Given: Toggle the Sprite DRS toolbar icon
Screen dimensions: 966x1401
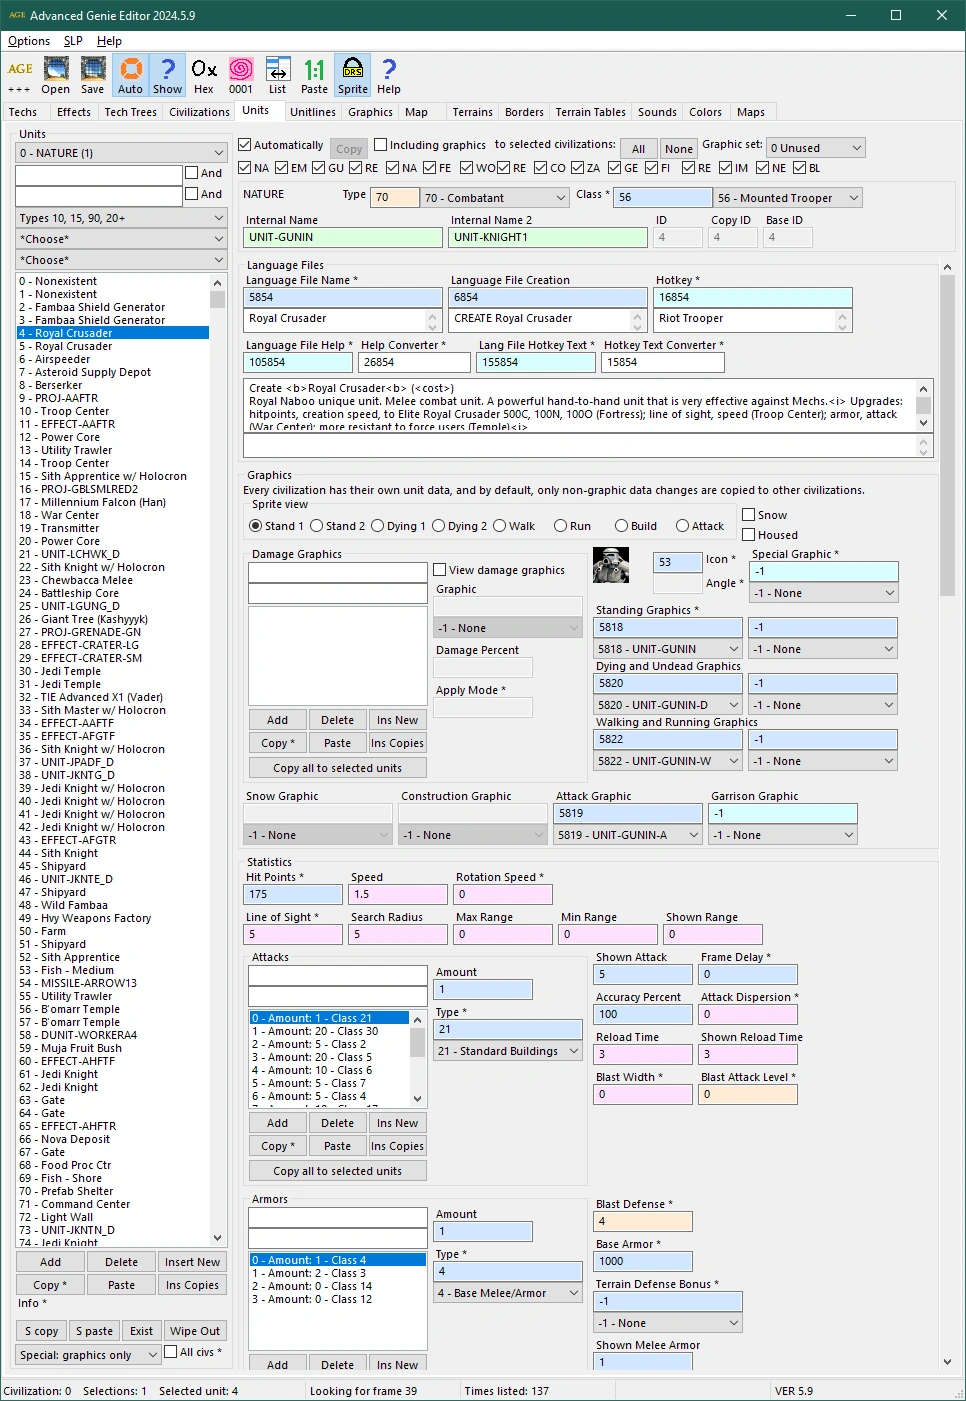Looking at the screenshot, I should point(352,76).
